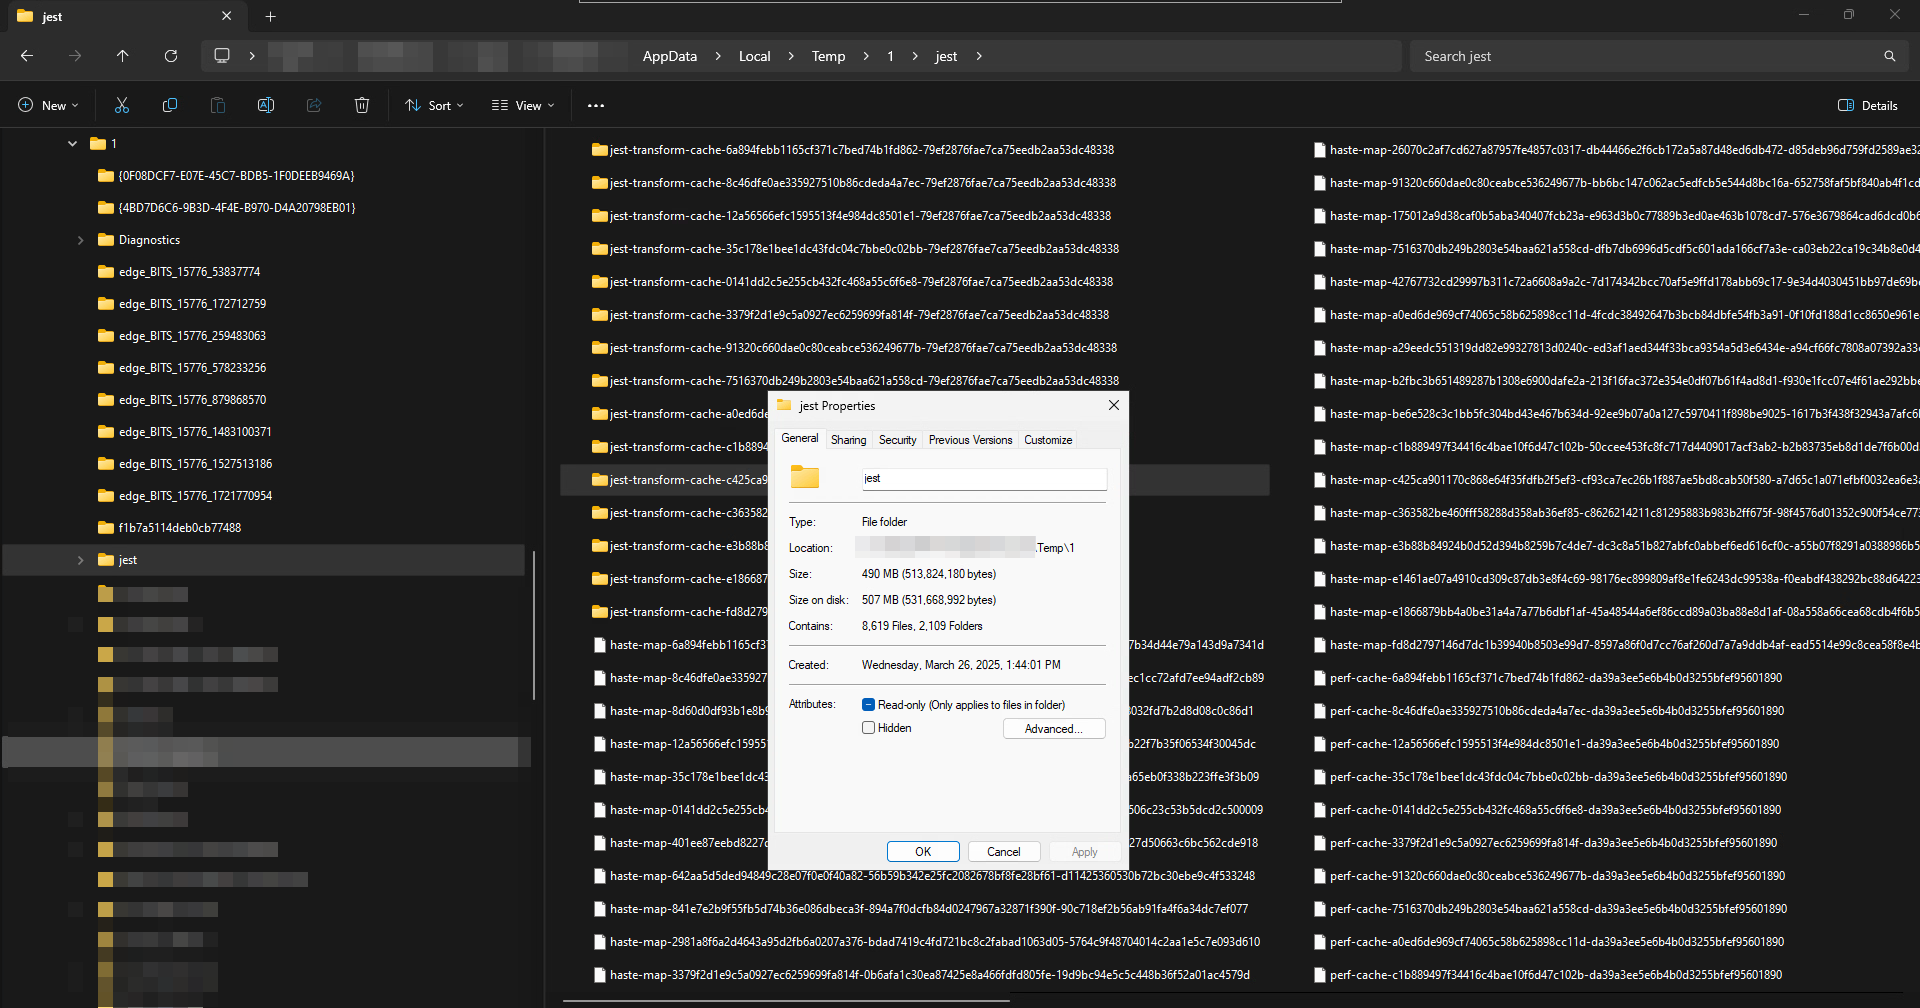Click the large folder icon in Properties

pos(805,477)
